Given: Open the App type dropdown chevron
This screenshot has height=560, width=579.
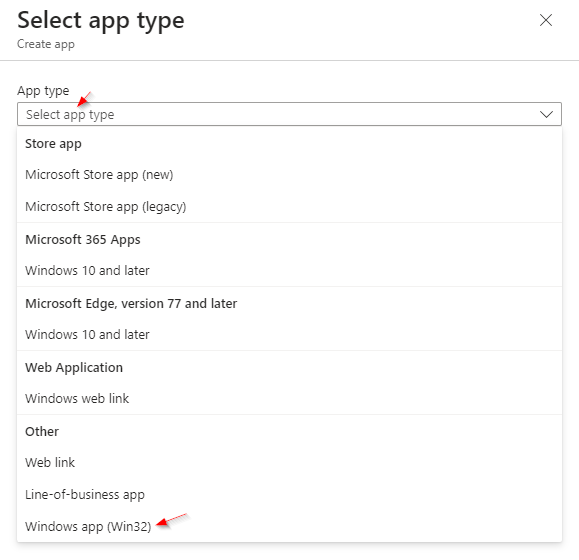Looking at the screenshot, I should click(x=546, y=114).
